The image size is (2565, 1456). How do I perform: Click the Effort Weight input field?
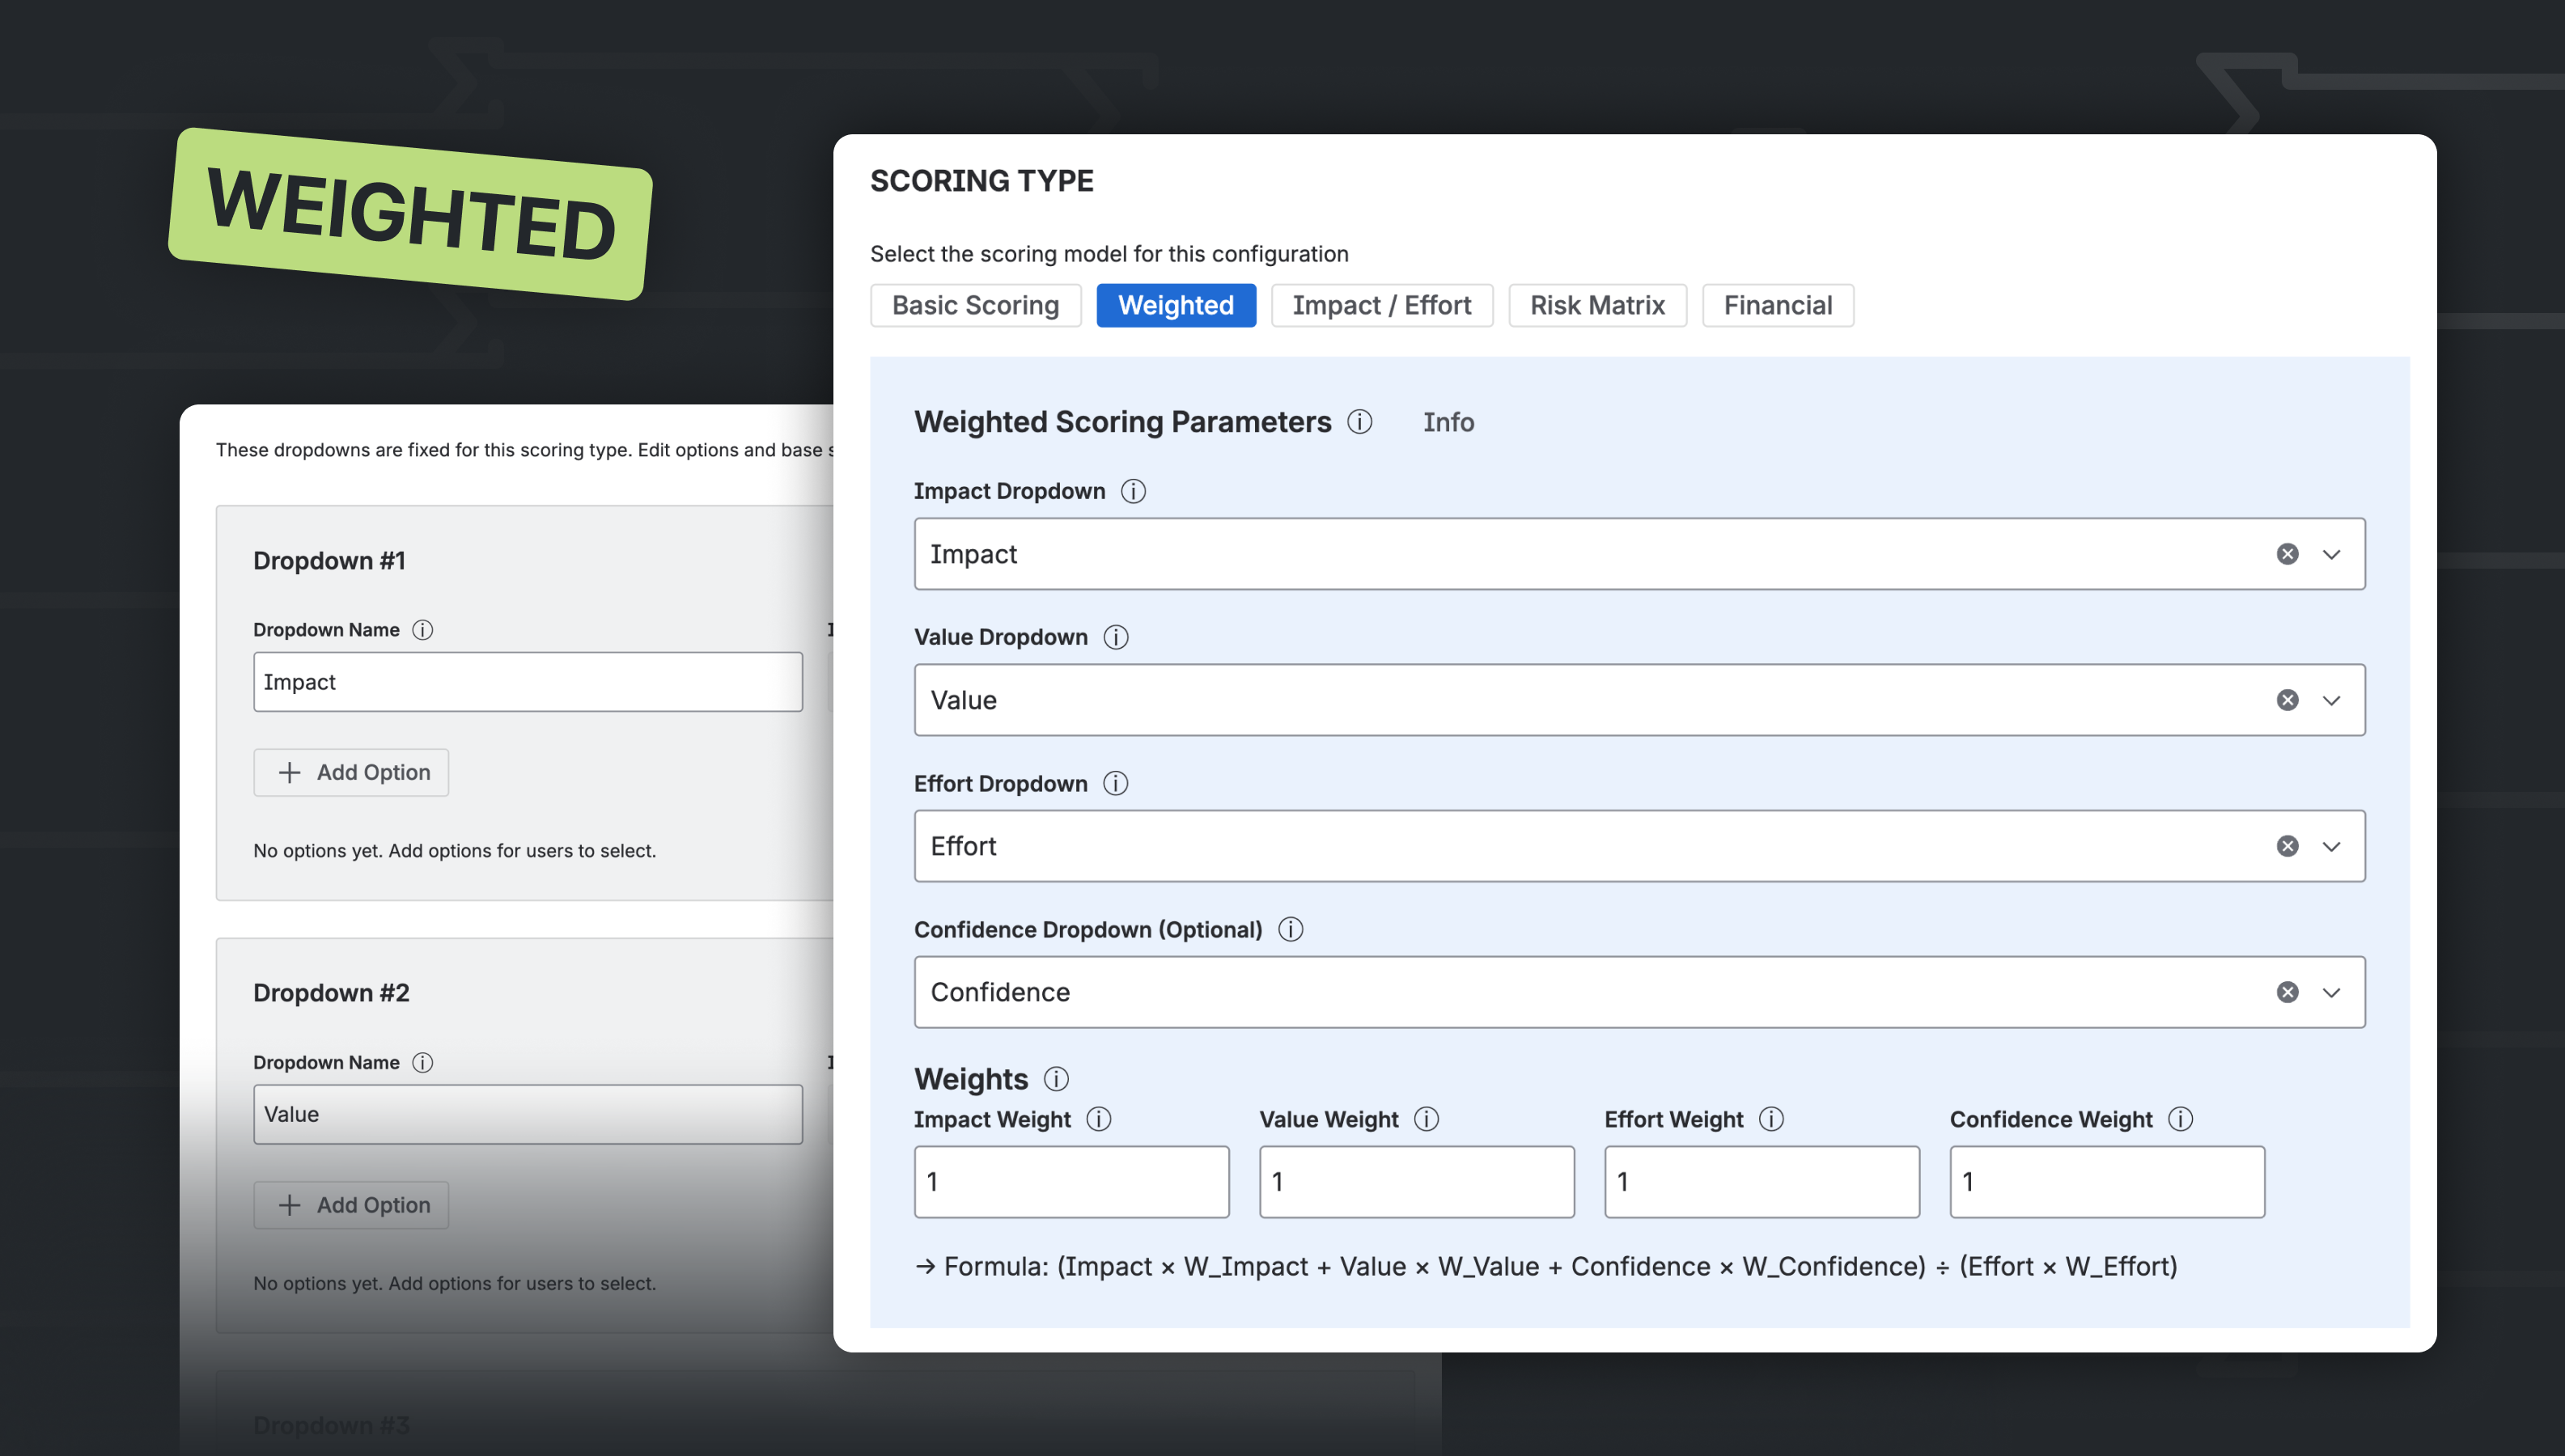pyautogui.click(x=1761, y=1181)
